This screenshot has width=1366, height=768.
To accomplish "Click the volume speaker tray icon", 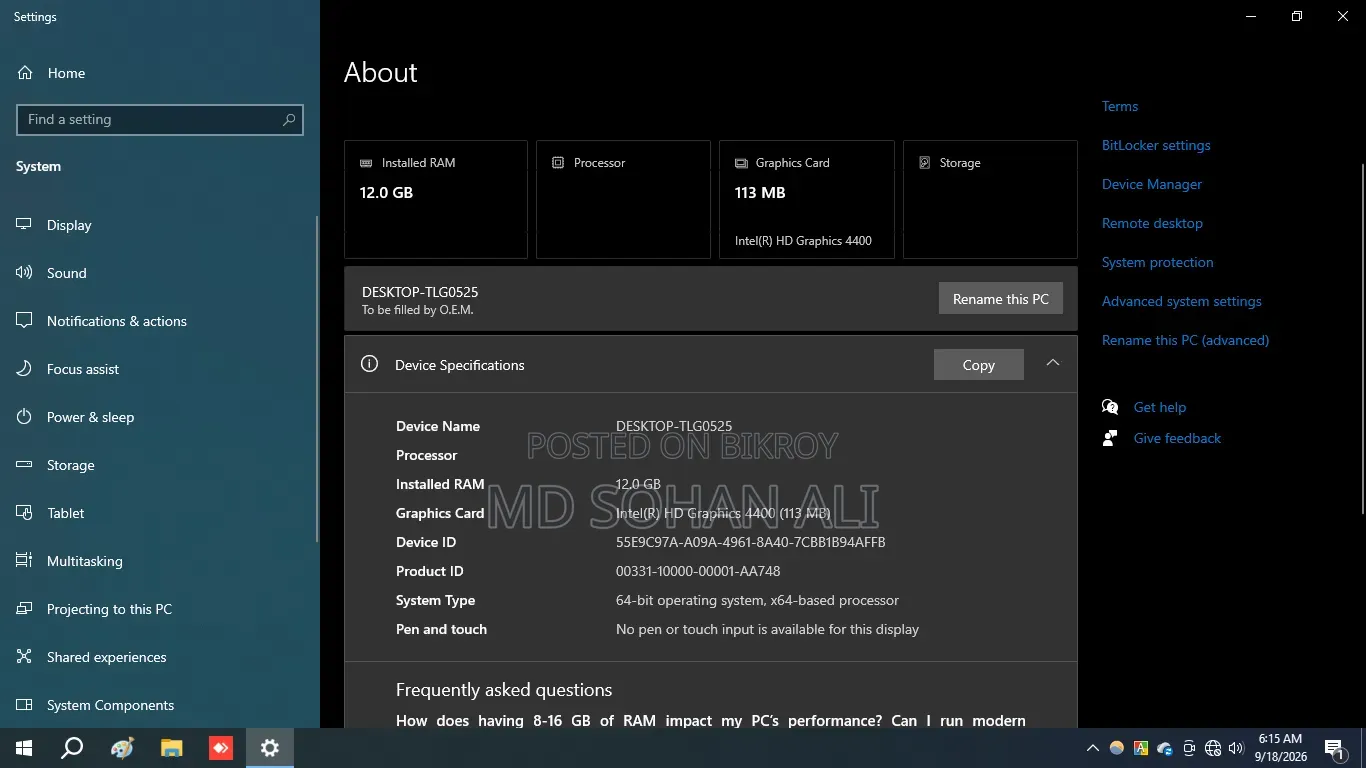I will (1237, 748).
